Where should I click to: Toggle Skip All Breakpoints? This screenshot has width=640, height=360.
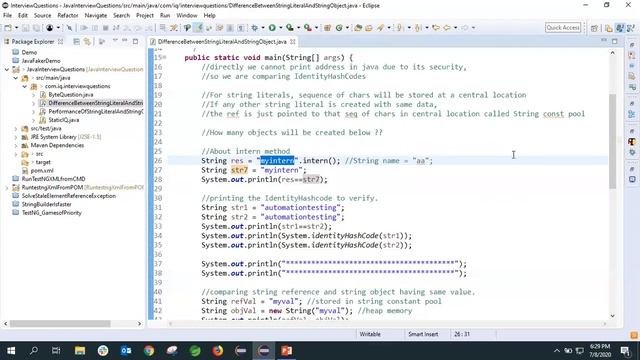point(69,28)
